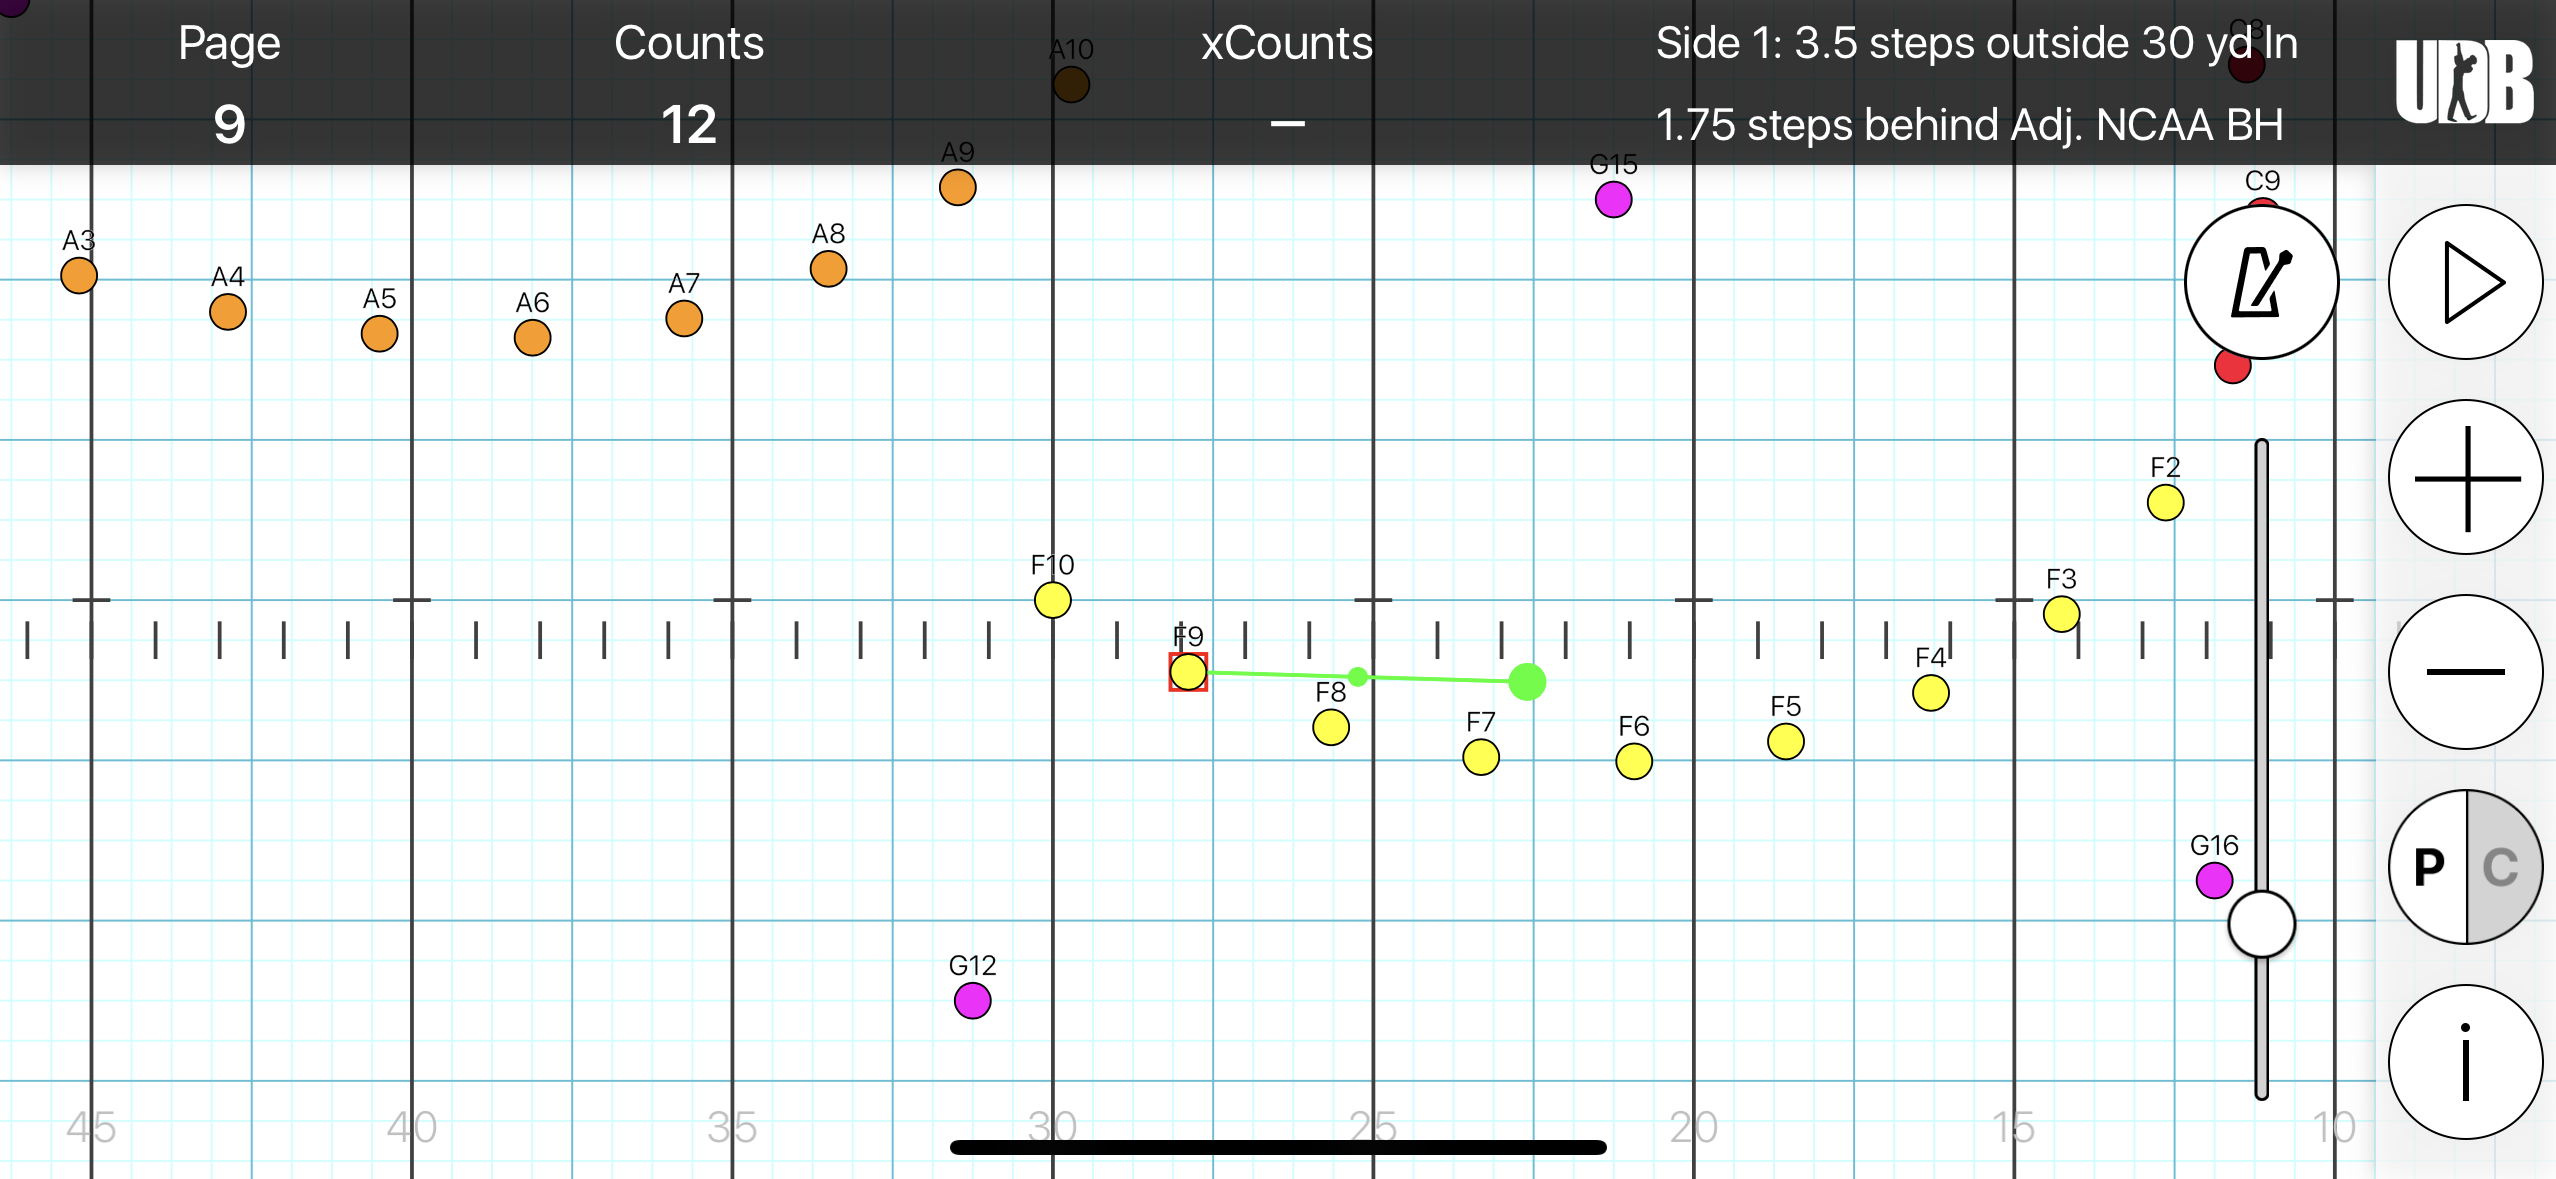Select orange performer dot A6
Image resolution: width=2556 pixels, height=1179 pixels.
tap(533, 338)
